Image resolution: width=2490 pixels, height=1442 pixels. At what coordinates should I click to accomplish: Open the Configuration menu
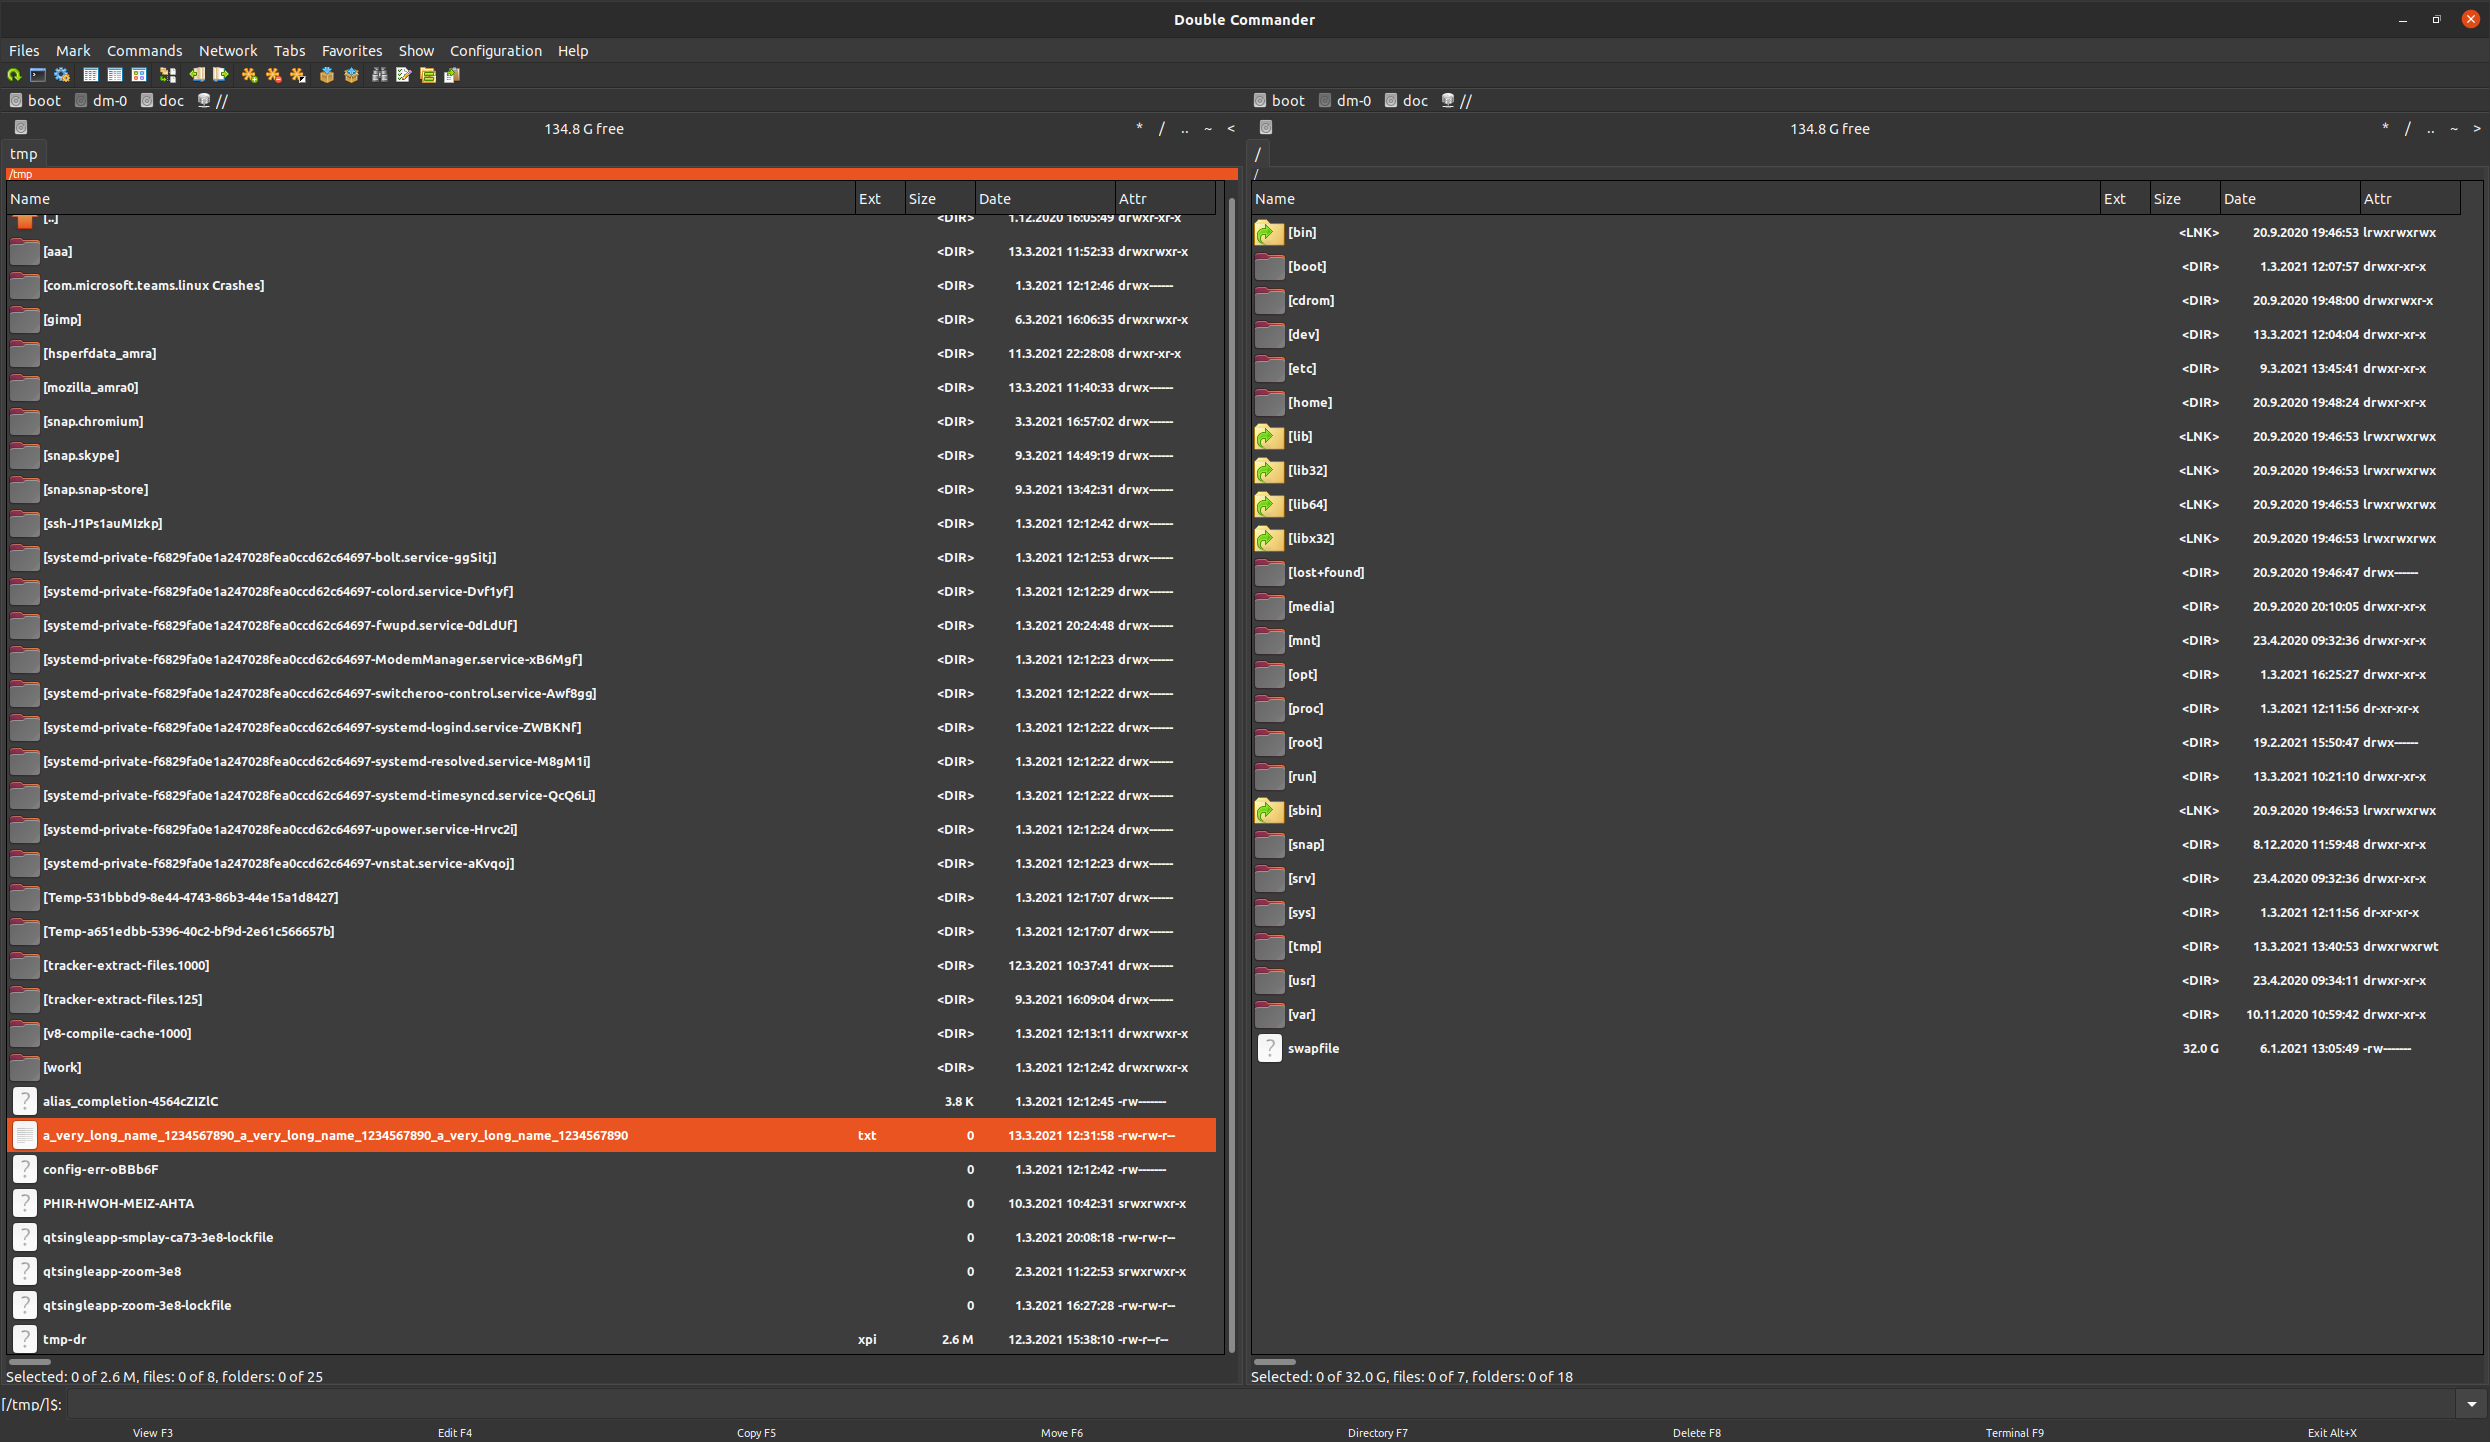pyautogui.click(x=496, y=50)
